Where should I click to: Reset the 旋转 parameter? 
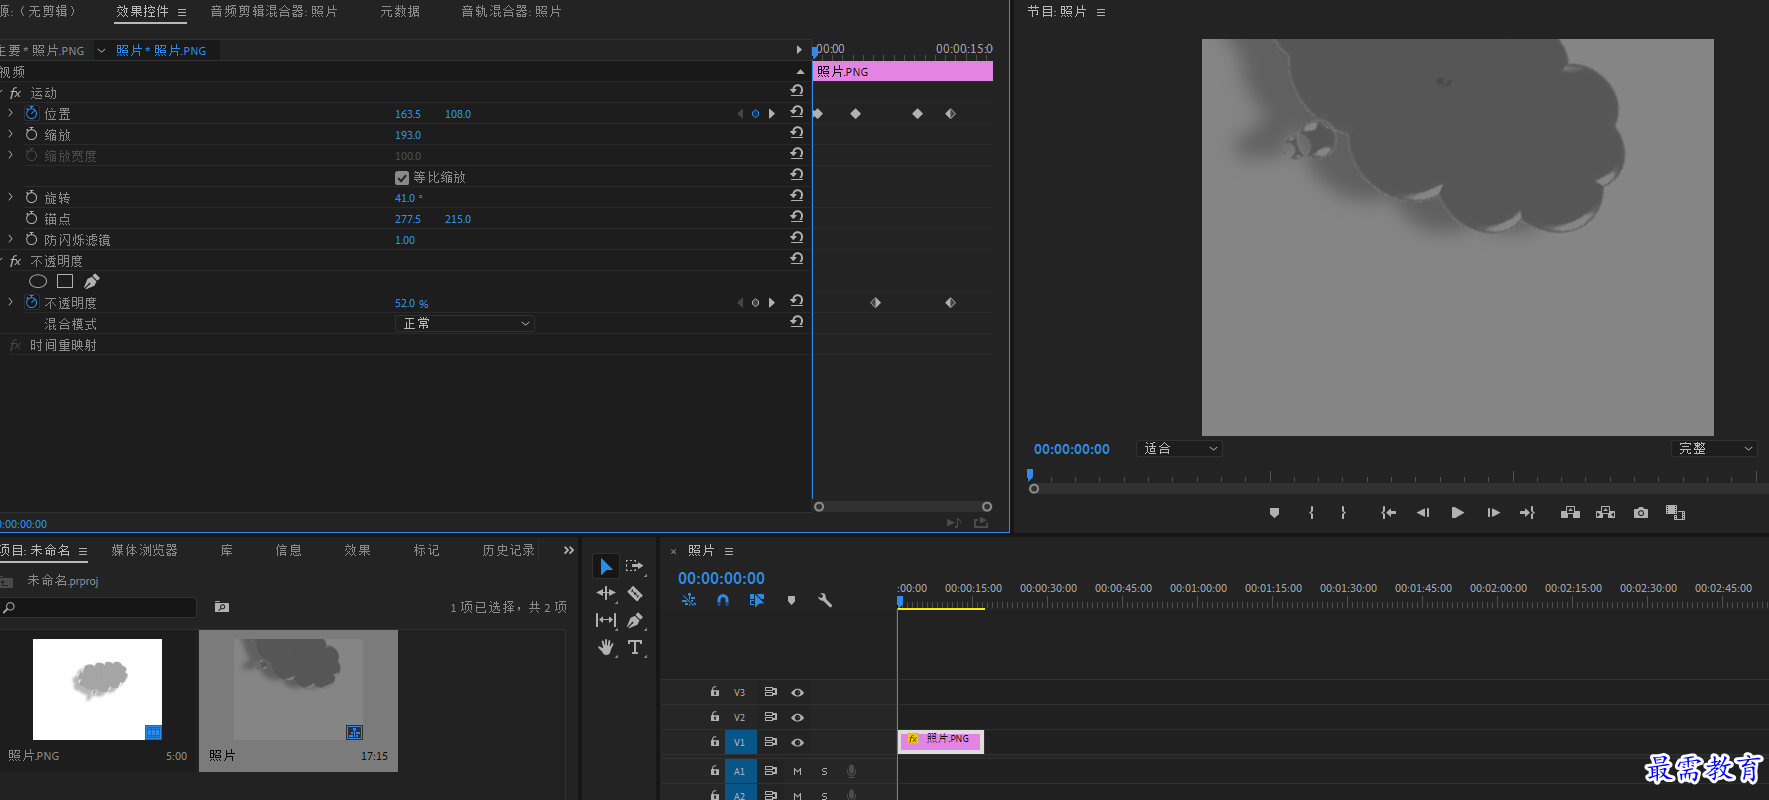797,197
